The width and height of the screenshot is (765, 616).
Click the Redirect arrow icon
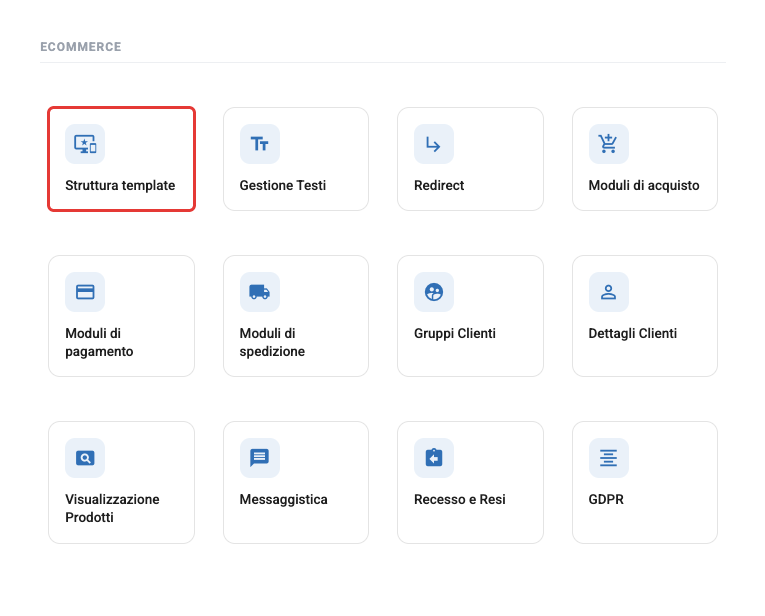pos(434,144)
